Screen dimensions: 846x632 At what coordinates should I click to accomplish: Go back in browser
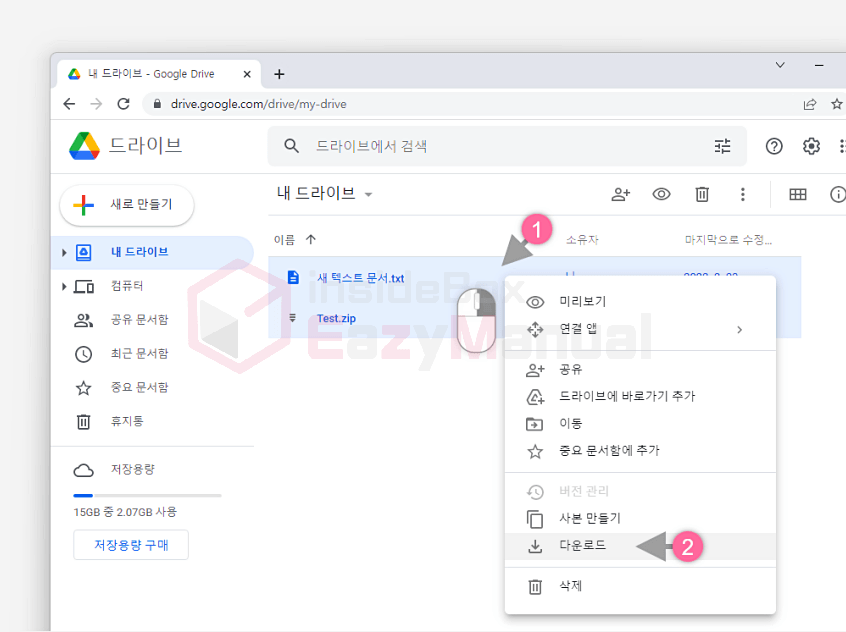[69, 104]
